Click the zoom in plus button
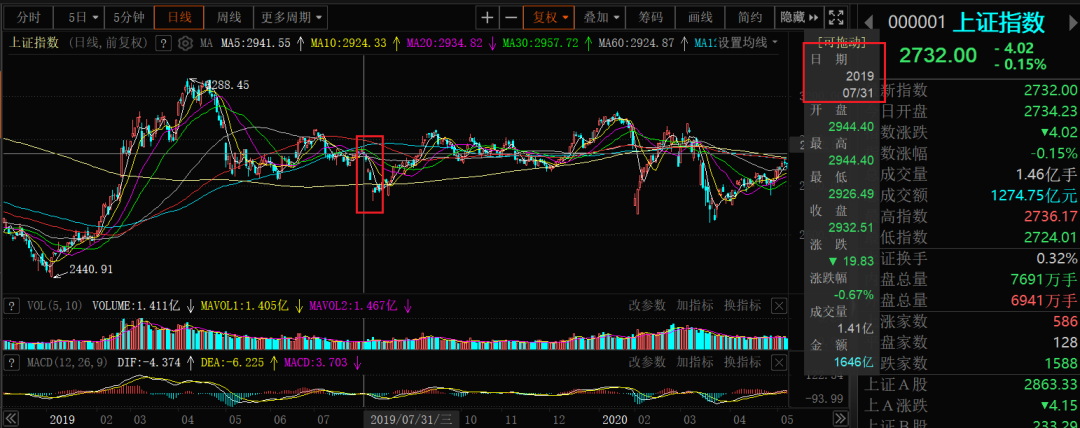 point(487,17)
